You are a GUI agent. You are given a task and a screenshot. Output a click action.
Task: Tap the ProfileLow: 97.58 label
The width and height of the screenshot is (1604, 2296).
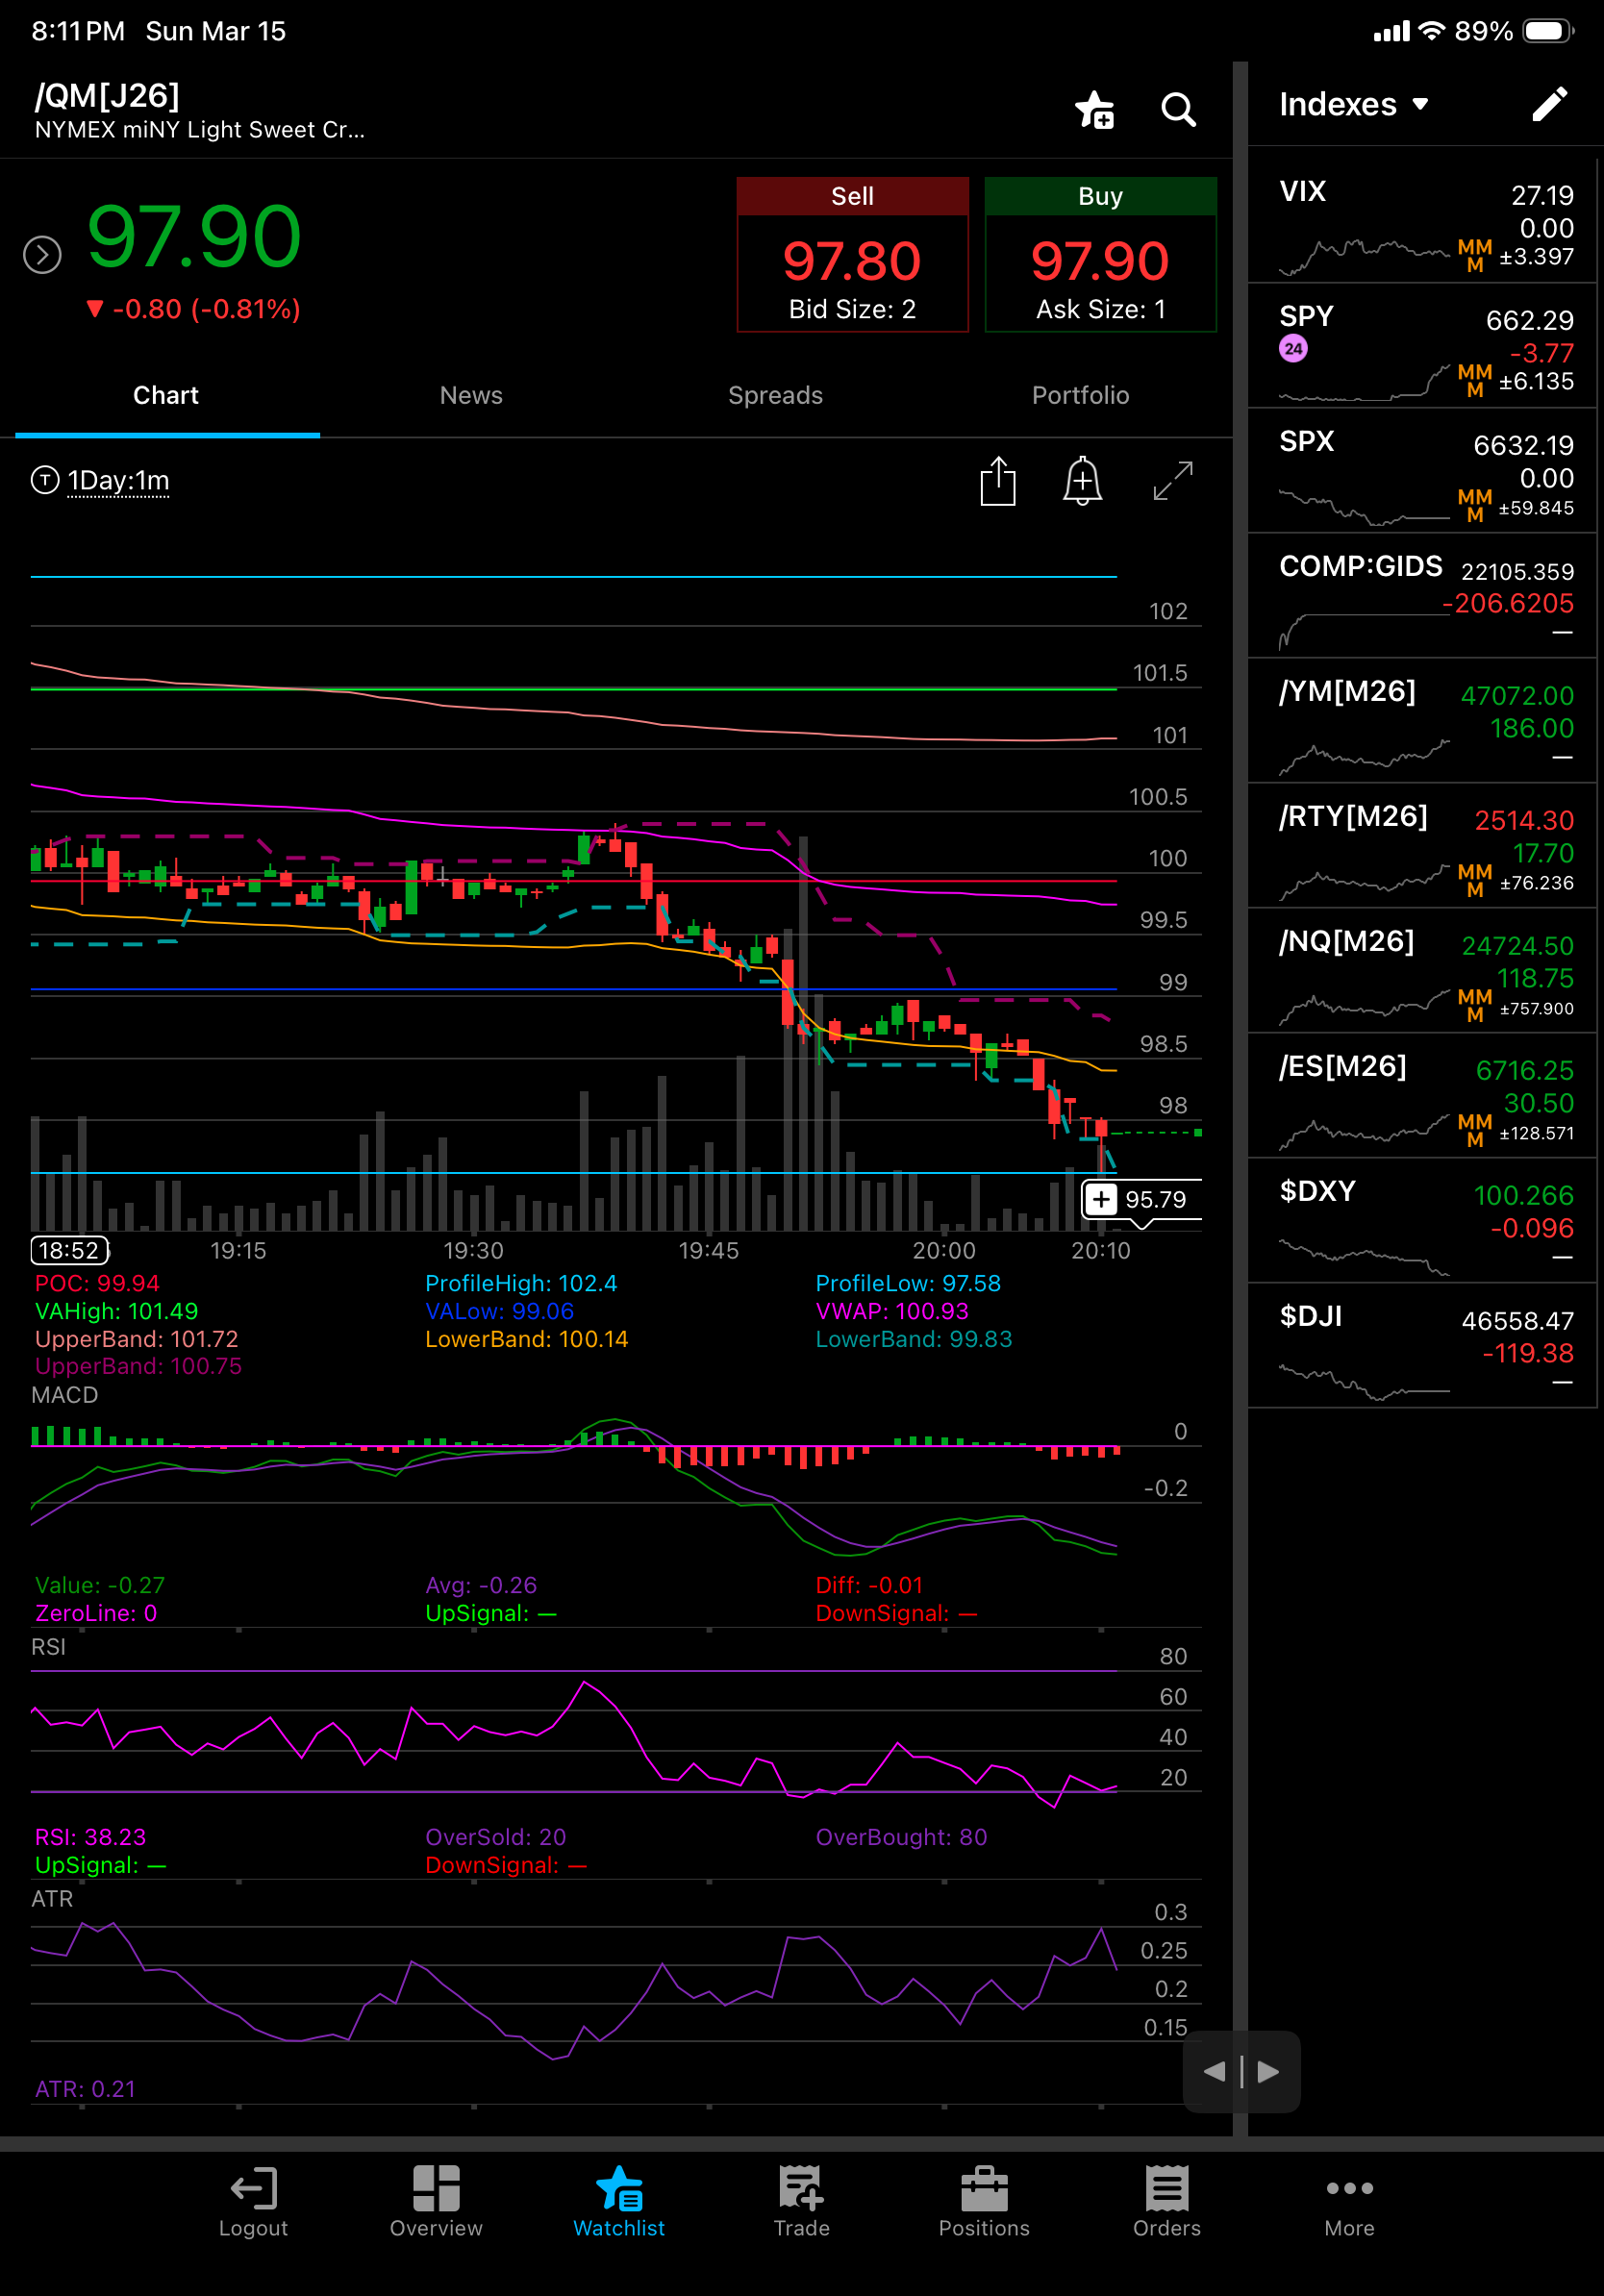coord(908,1283)
